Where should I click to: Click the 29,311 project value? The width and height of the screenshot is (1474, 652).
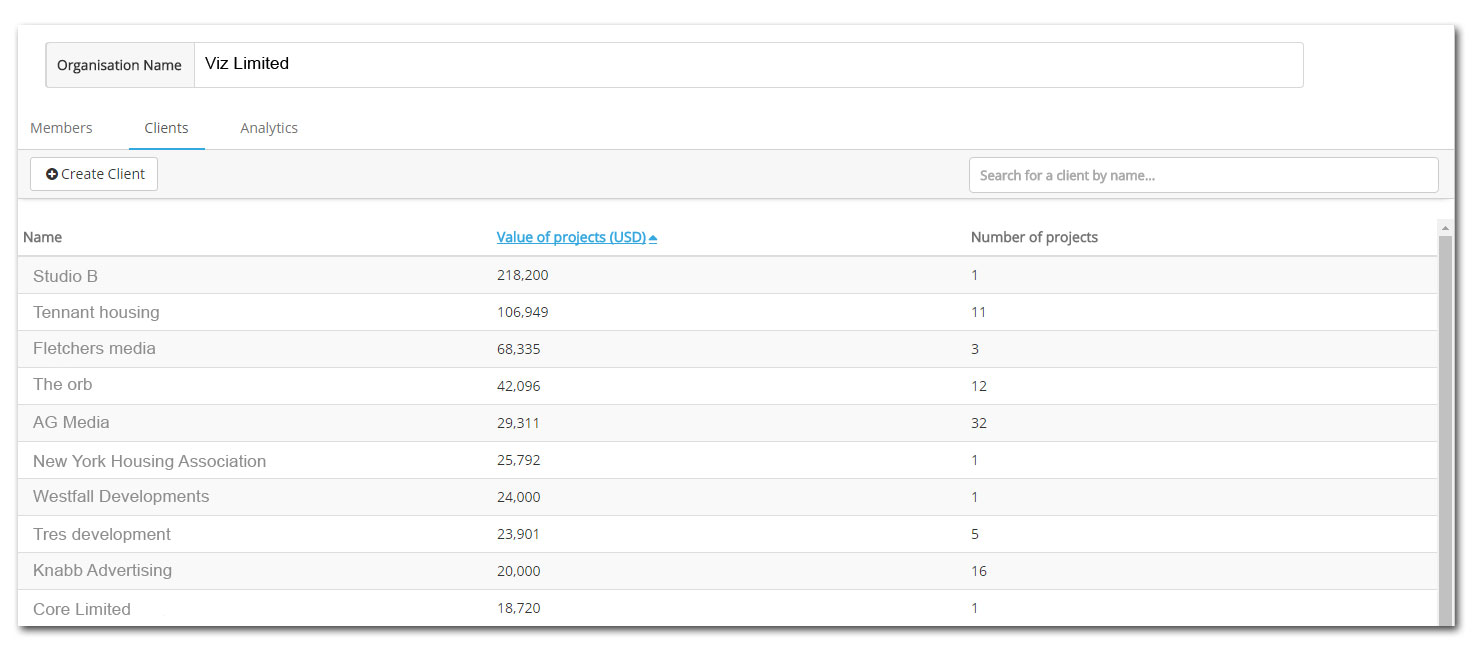tap(518, 423)
